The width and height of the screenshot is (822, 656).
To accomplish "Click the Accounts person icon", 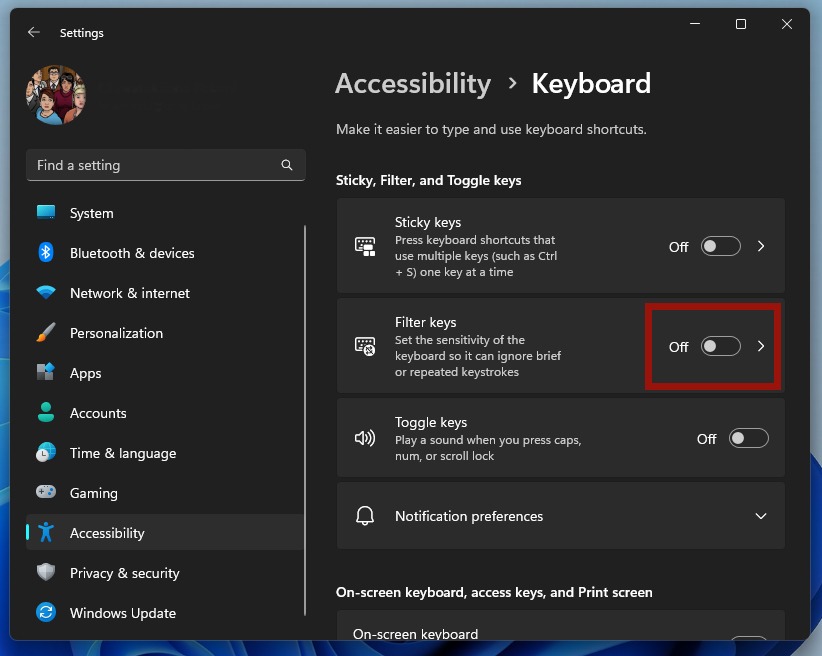I will tap(45, 413).
